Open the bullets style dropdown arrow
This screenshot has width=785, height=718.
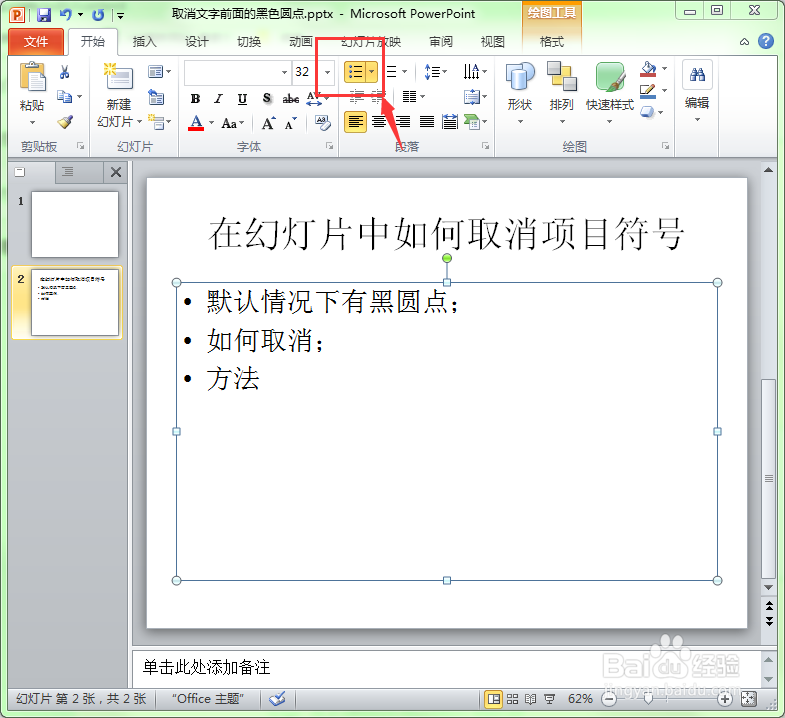click(x=371, y=72)
